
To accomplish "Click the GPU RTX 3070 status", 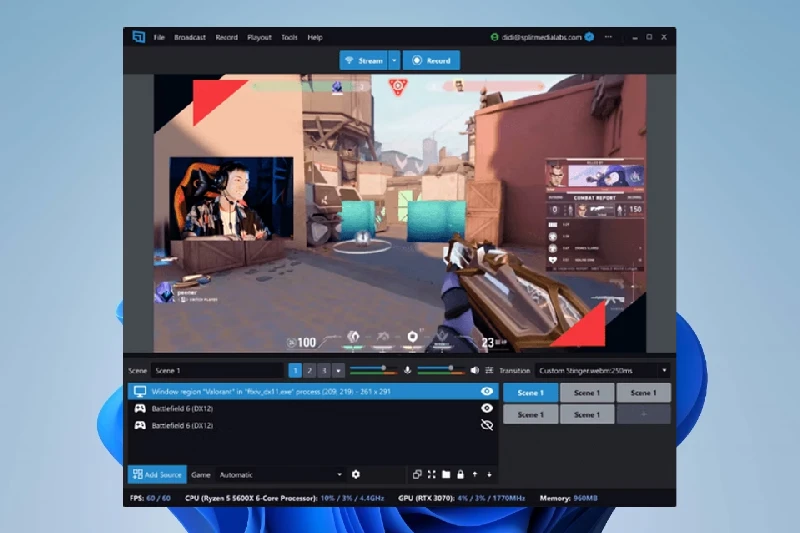I will 461,498.
